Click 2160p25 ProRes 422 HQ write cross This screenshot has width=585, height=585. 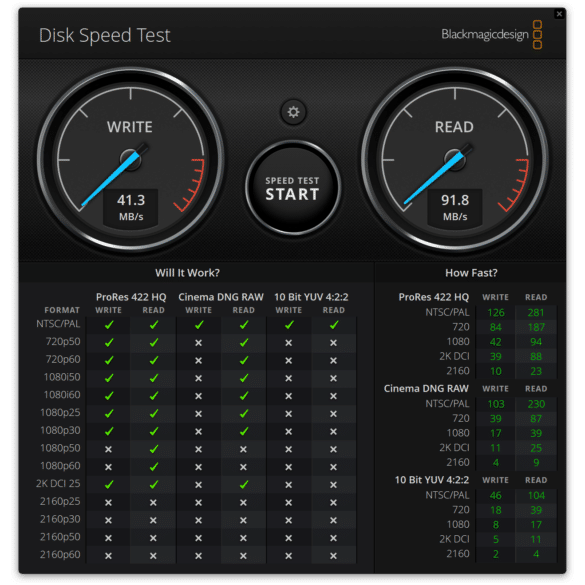pyautogui.click(x=108, y=503)
